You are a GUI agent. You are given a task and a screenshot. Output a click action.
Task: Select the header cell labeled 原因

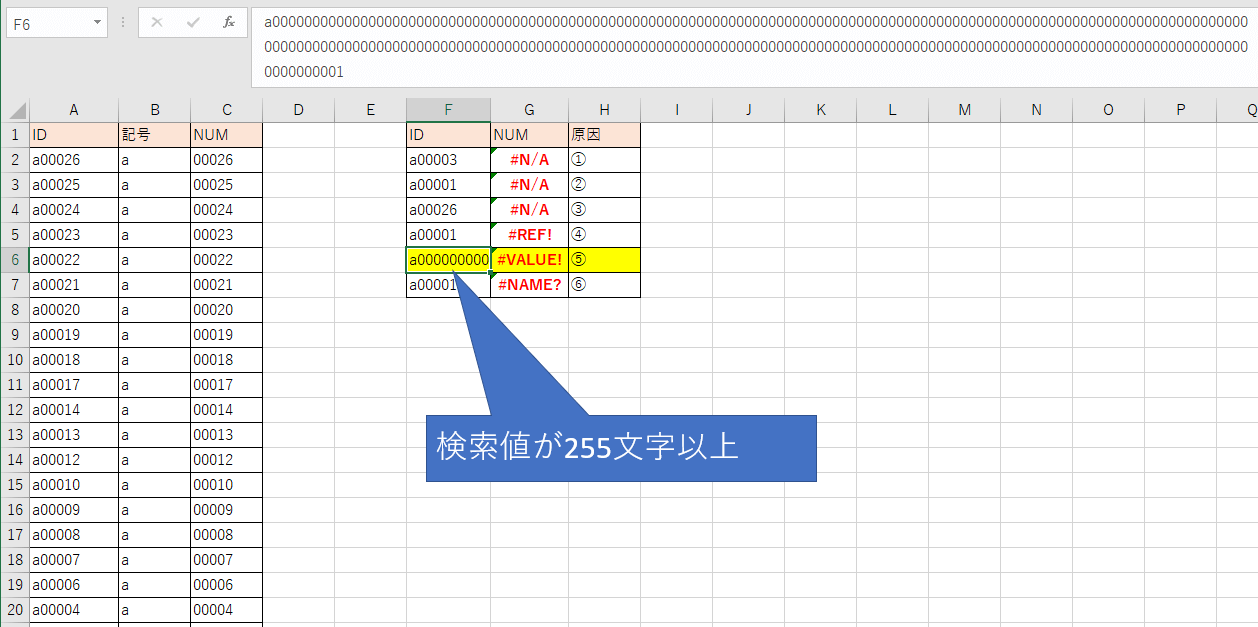click(604, 135)
